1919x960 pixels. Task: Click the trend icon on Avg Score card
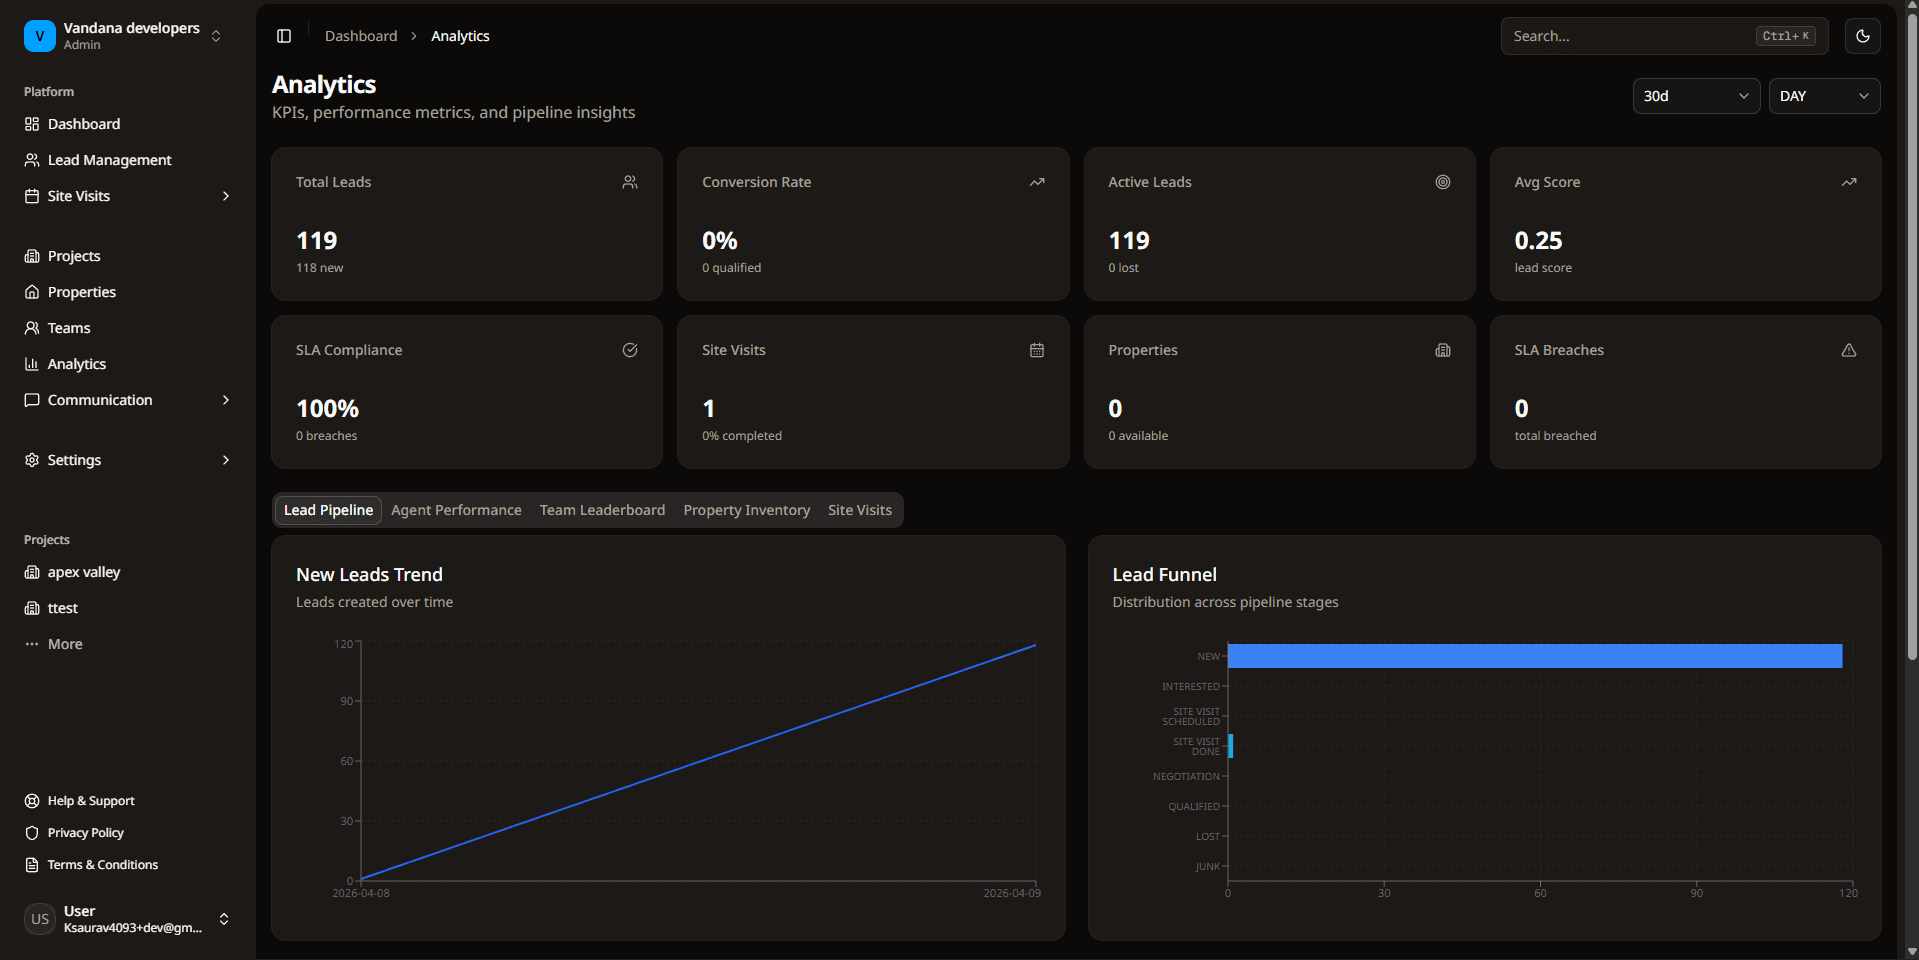[x=1848, y=182]
